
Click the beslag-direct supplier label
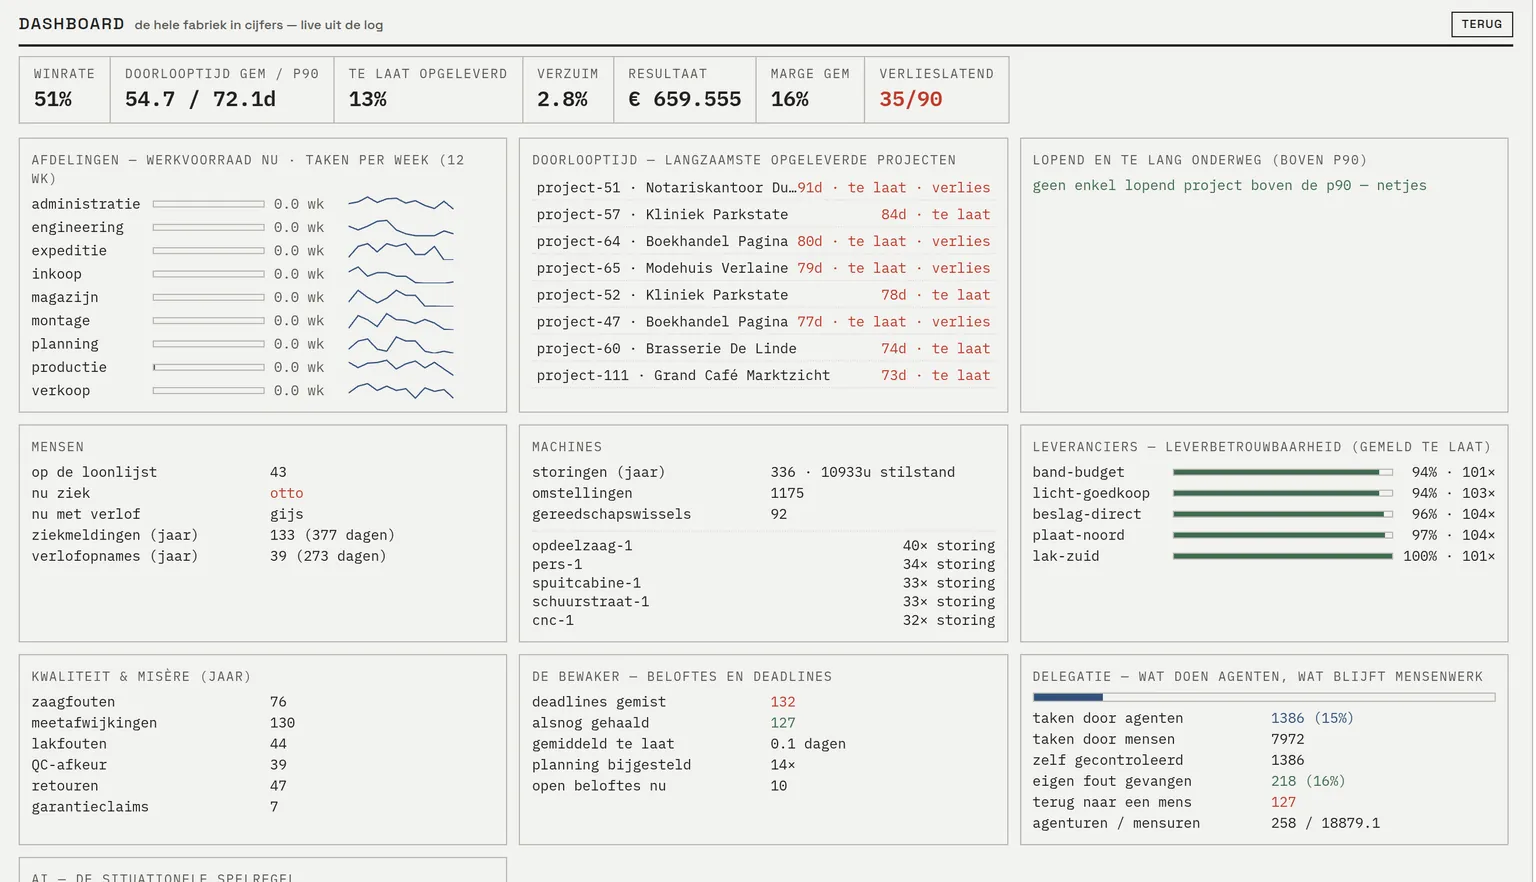click(1087, 514)
